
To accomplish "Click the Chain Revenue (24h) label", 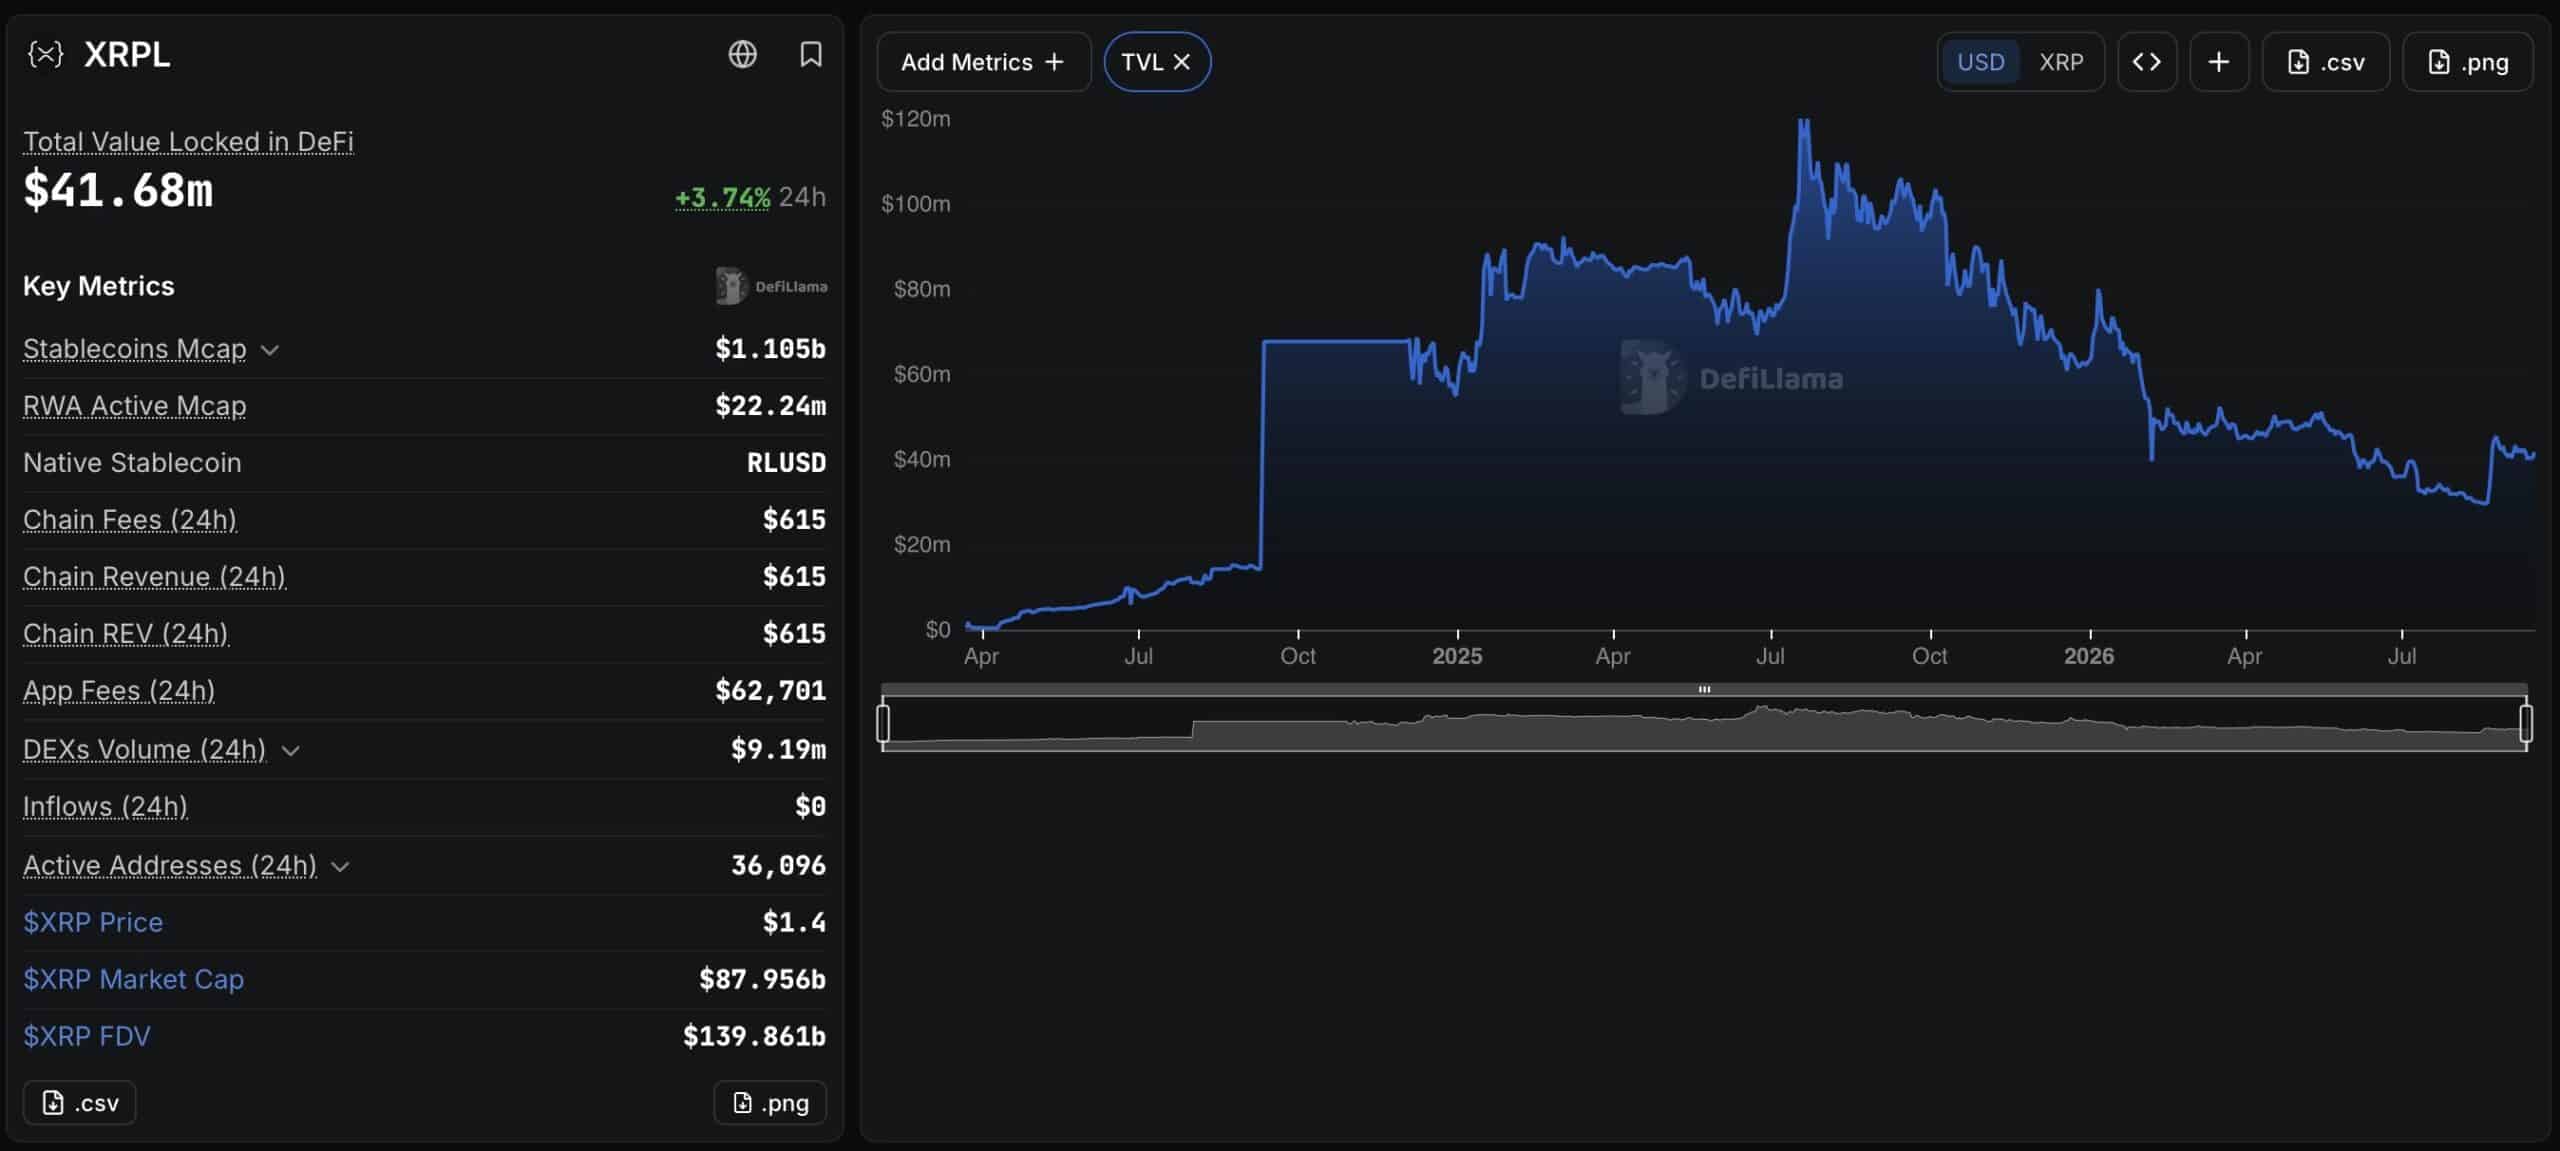I will point(154,576).
